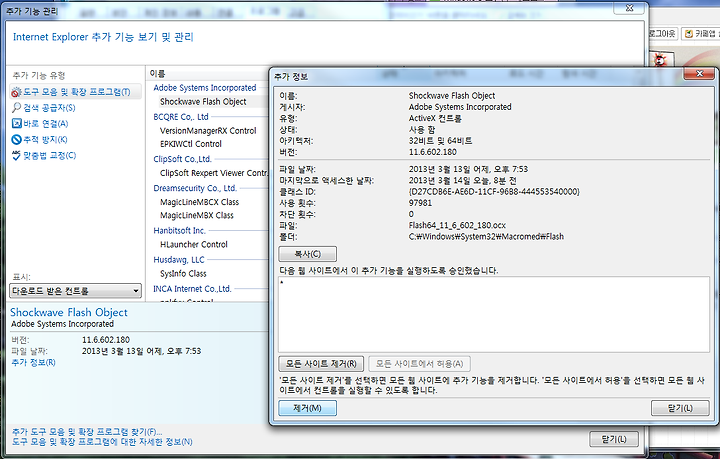The width and height of the screenshot is (720, 459).
Task: Click the folder path C:\Windows\System32\Macromed\Flash
Action: tap(486, 237)
